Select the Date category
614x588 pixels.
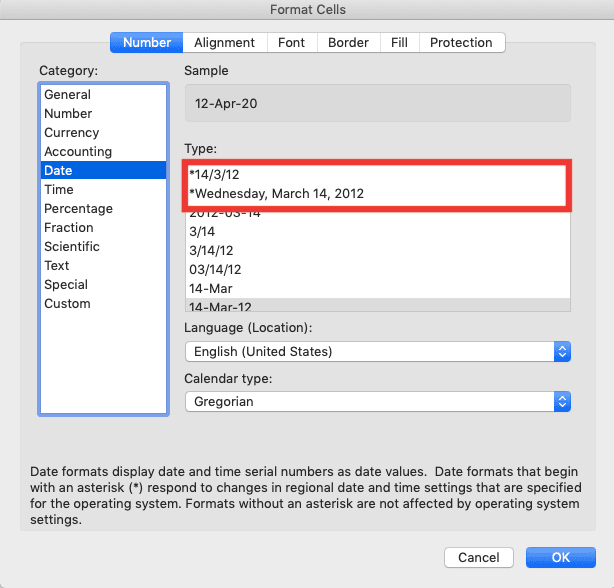103,170
